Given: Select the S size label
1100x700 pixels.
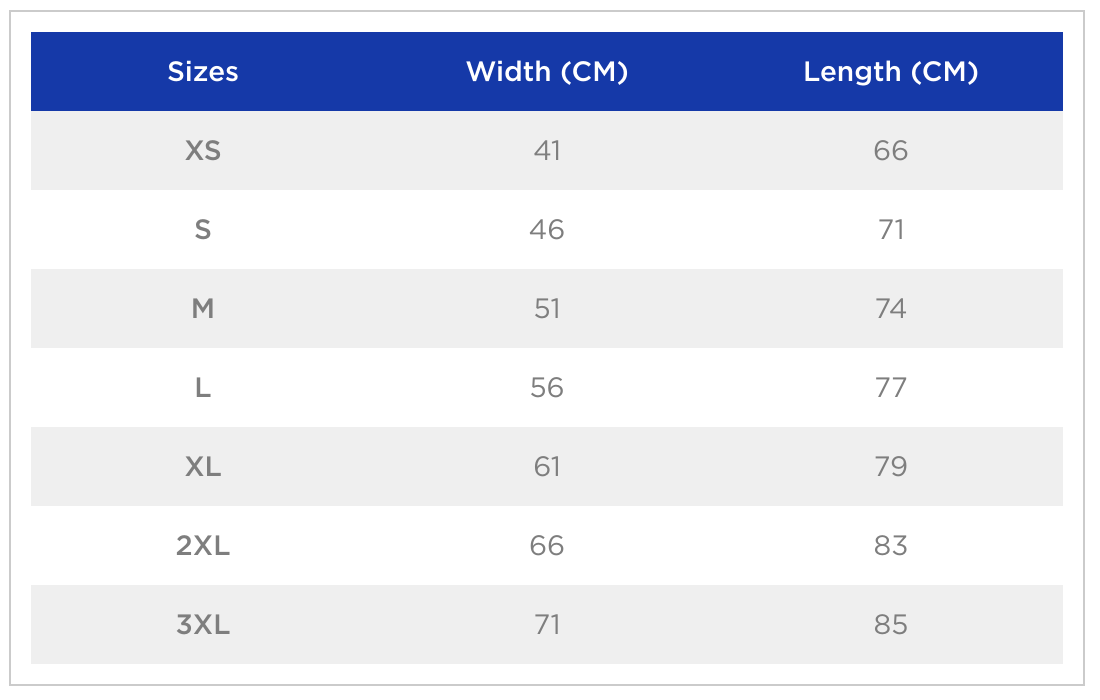Looking at the screenshot, I should pyautogui.click(x=203, y=230).
